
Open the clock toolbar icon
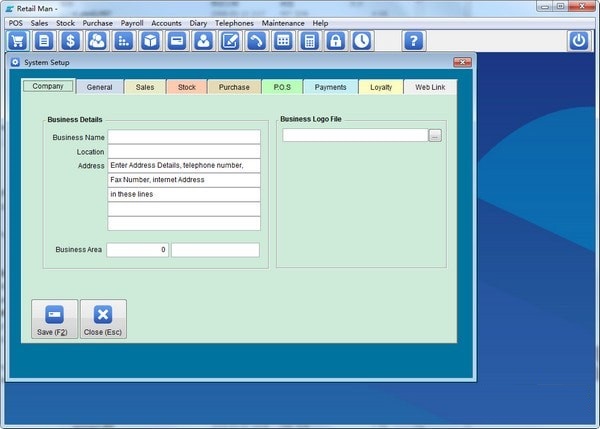coord(362,41)
